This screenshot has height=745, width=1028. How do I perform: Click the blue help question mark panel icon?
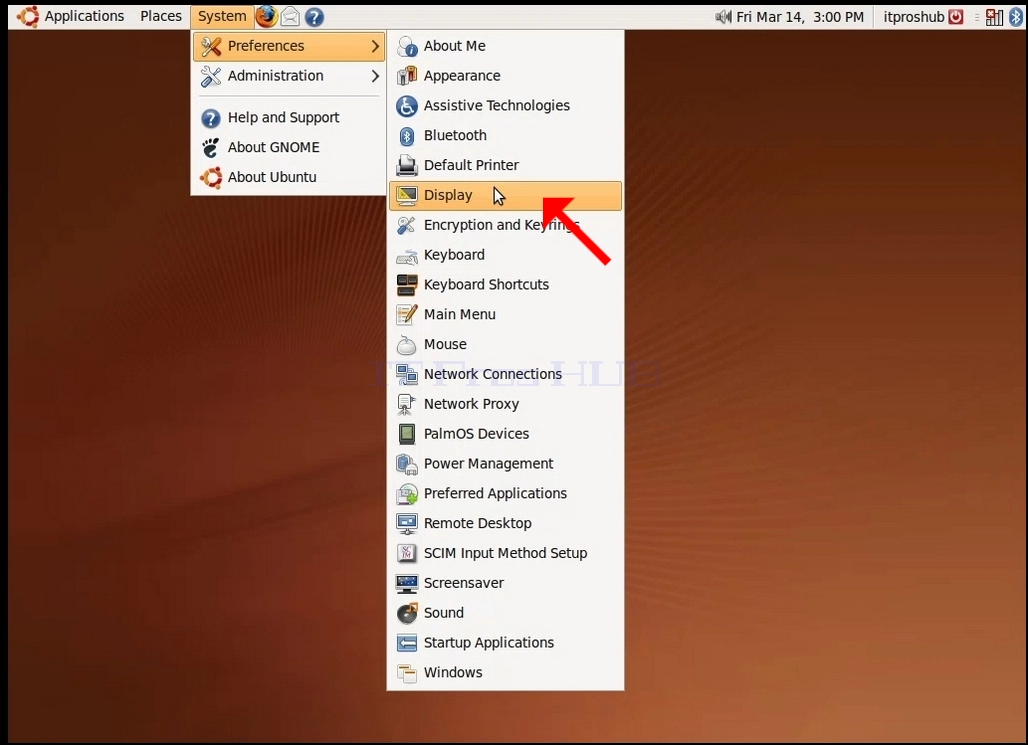[x=315, y=16]
